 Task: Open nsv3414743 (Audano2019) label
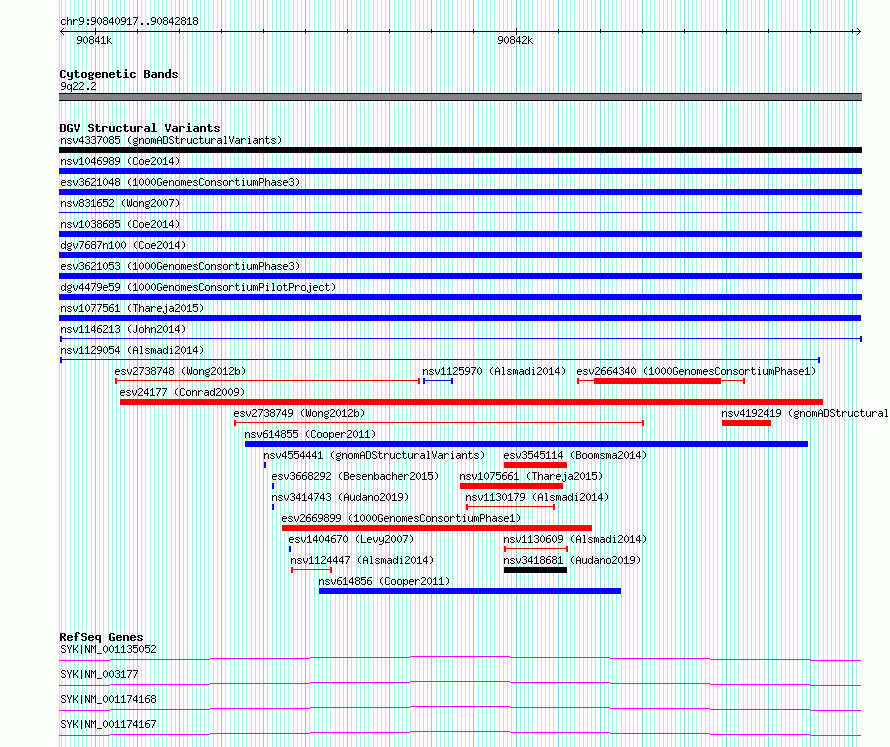click(340, 497)
